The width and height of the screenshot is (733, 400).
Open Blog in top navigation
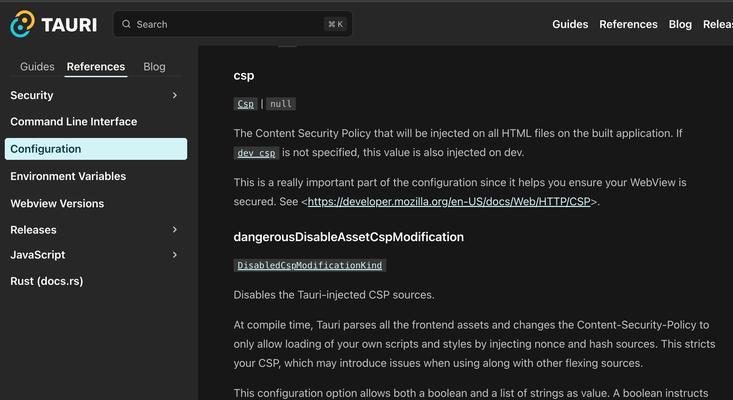click(680, 24)
